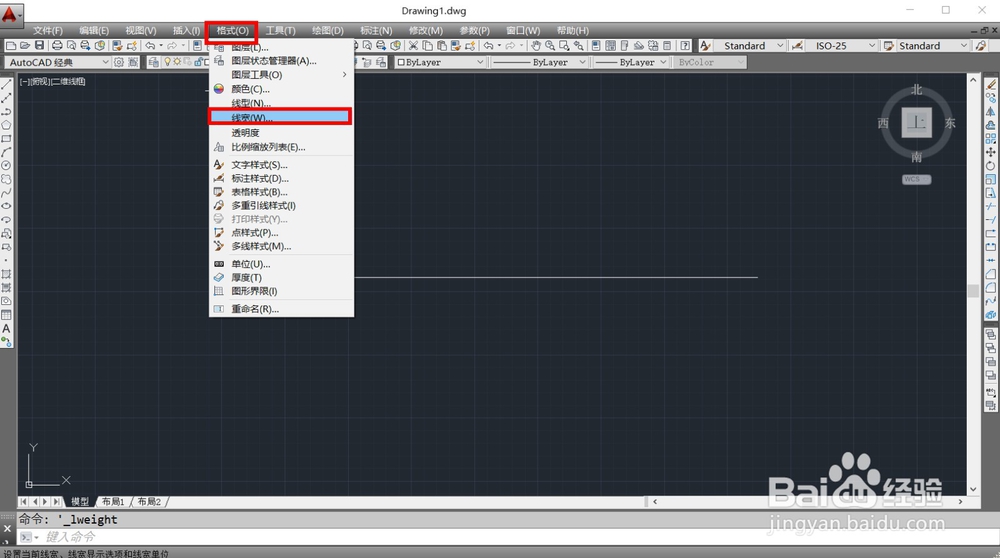Select the Pan hand tool

point(536,45)
